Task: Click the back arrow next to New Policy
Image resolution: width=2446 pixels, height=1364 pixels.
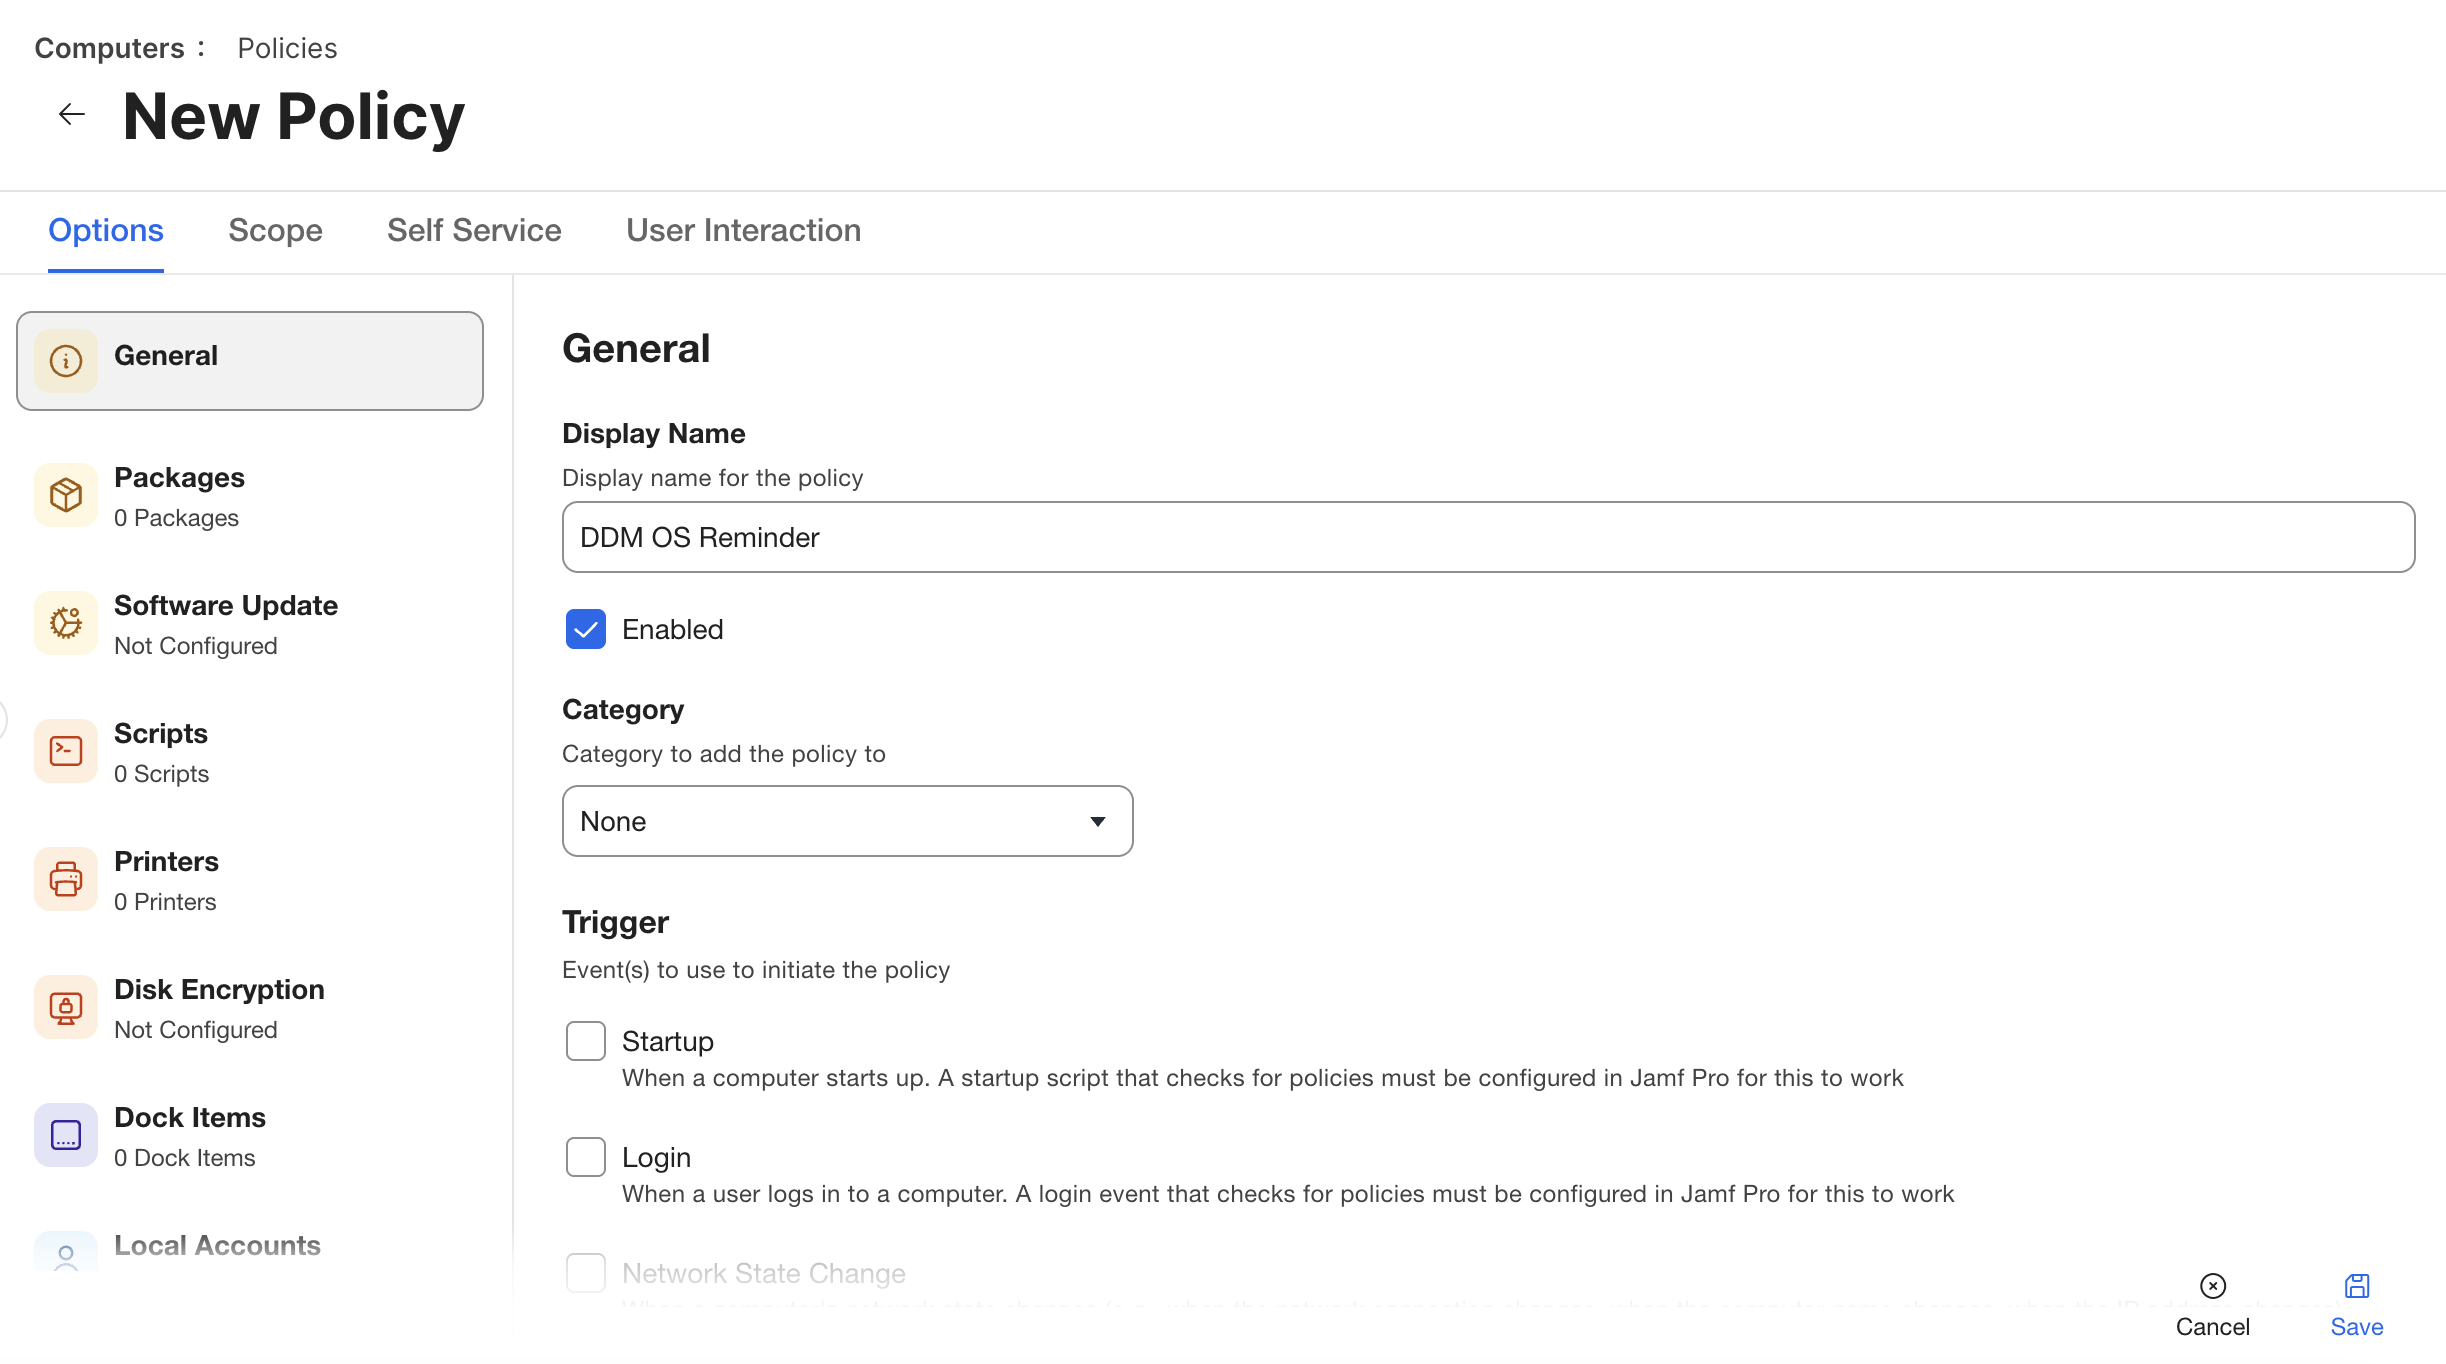Action: (x=72, y=115)
